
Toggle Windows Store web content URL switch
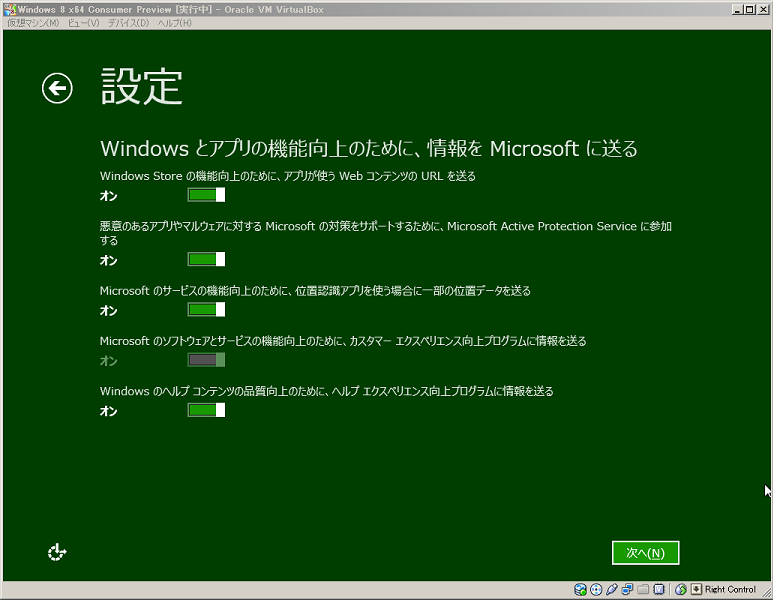point(206,195)
